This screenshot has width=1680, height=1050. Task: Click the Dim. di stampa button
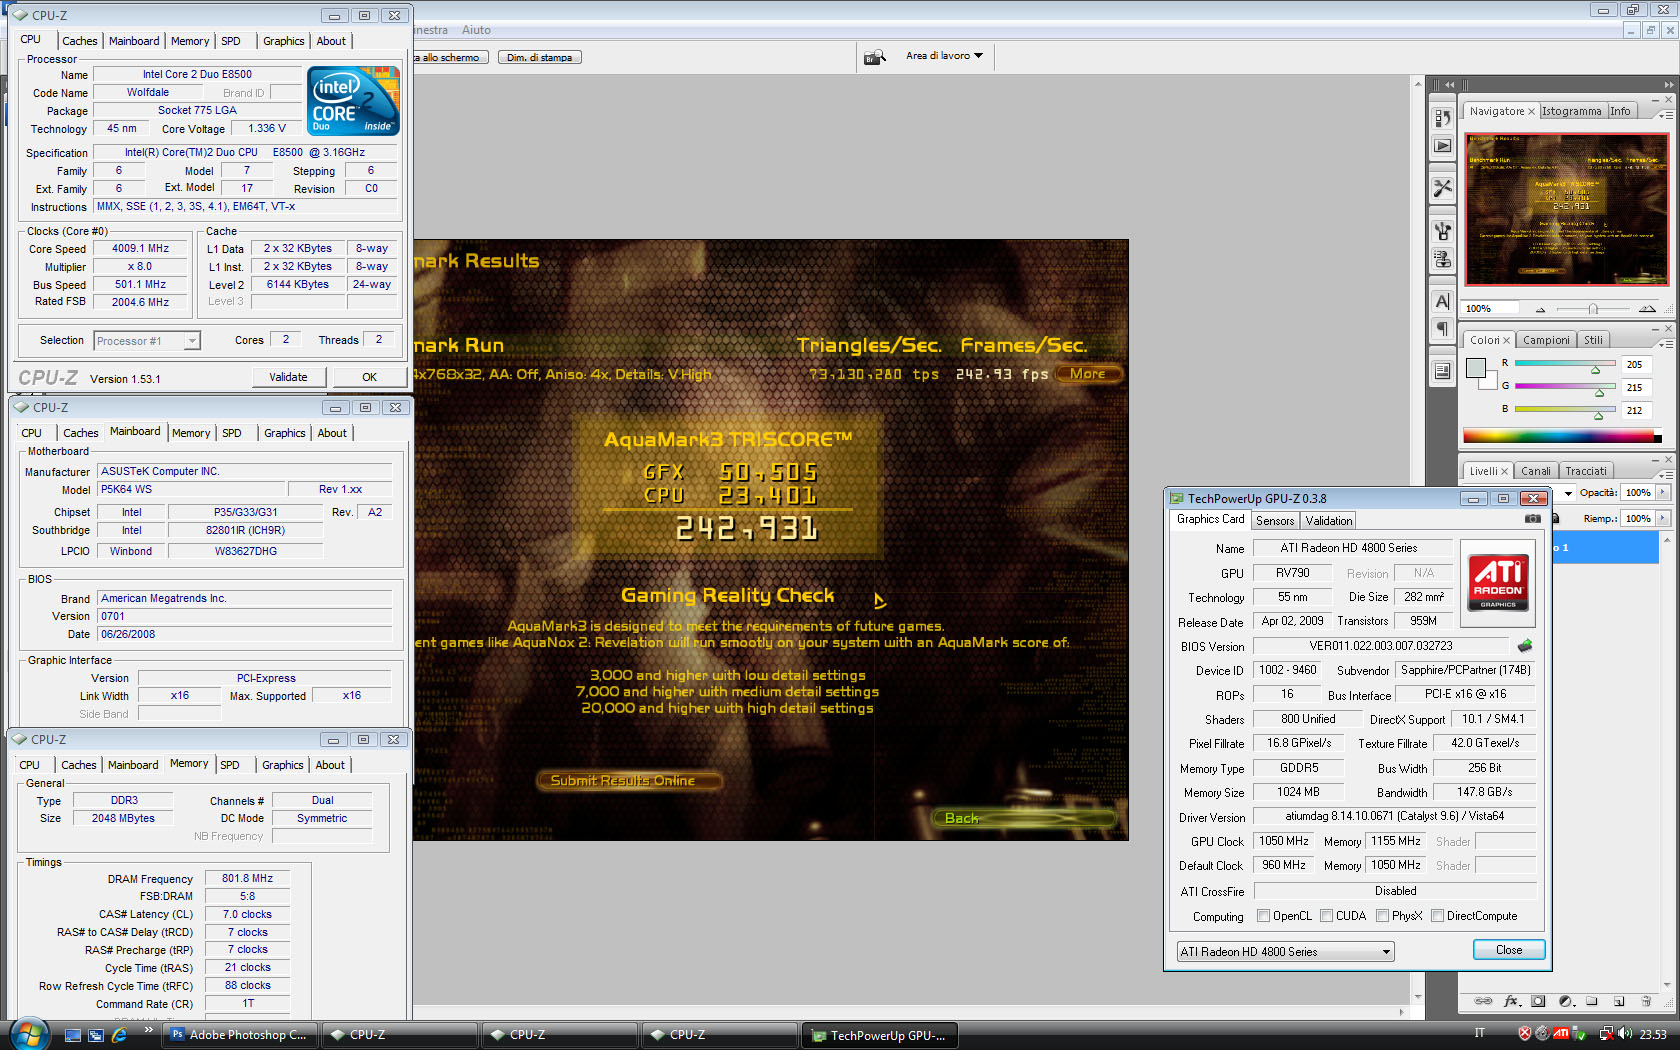539,57
